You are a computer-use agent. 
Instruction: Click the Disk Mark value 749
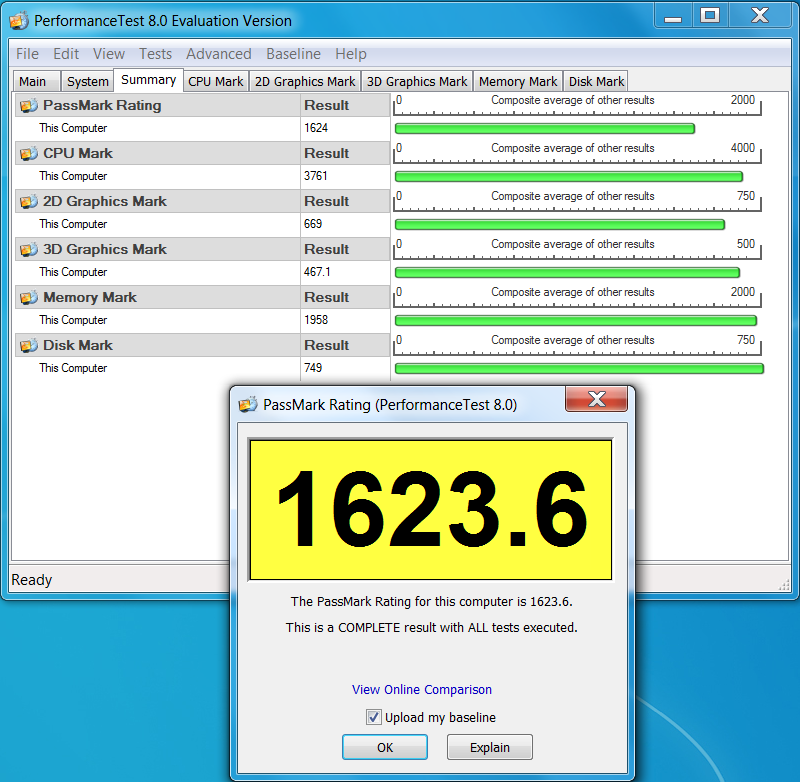[313, 368]
